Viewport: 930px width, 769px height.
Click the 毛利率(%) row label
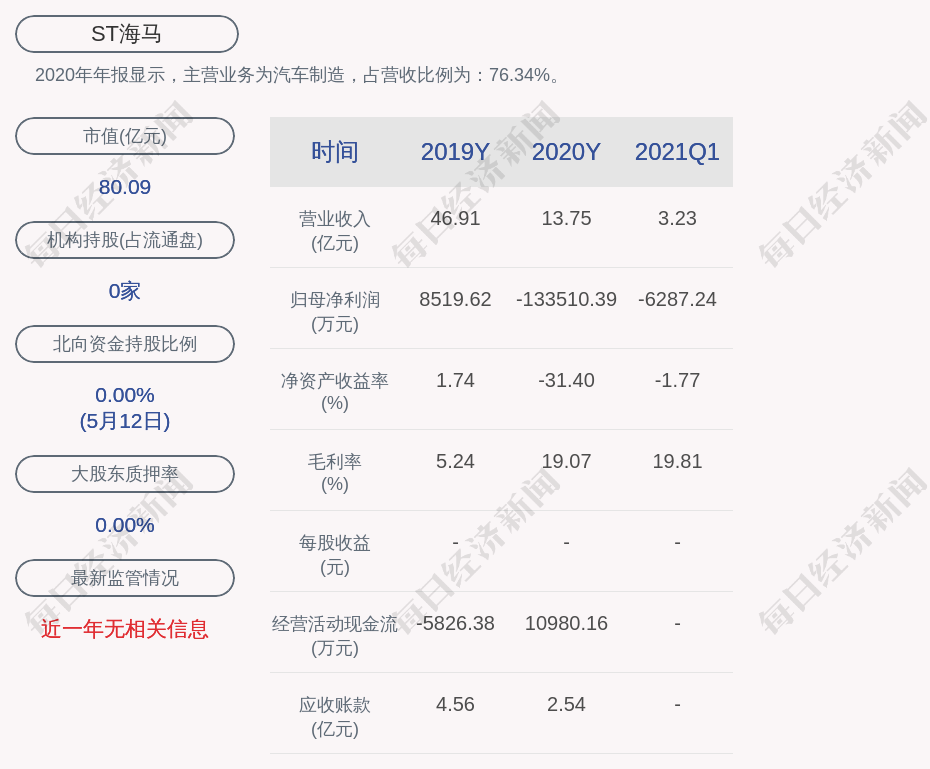[335, 473]
